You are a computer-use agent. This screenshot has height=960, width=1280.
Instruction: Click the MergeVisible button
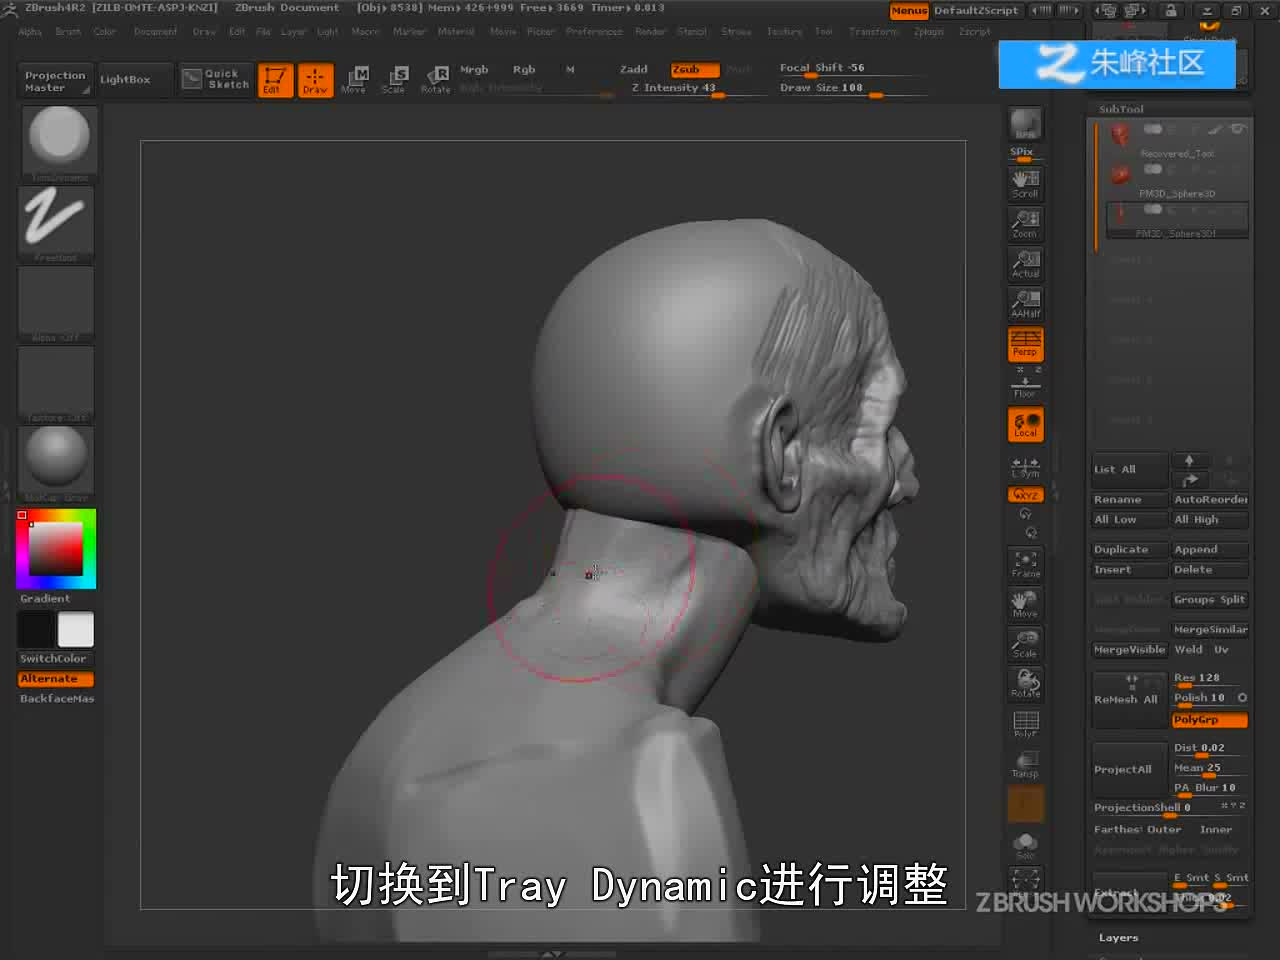click(1129, 650)
